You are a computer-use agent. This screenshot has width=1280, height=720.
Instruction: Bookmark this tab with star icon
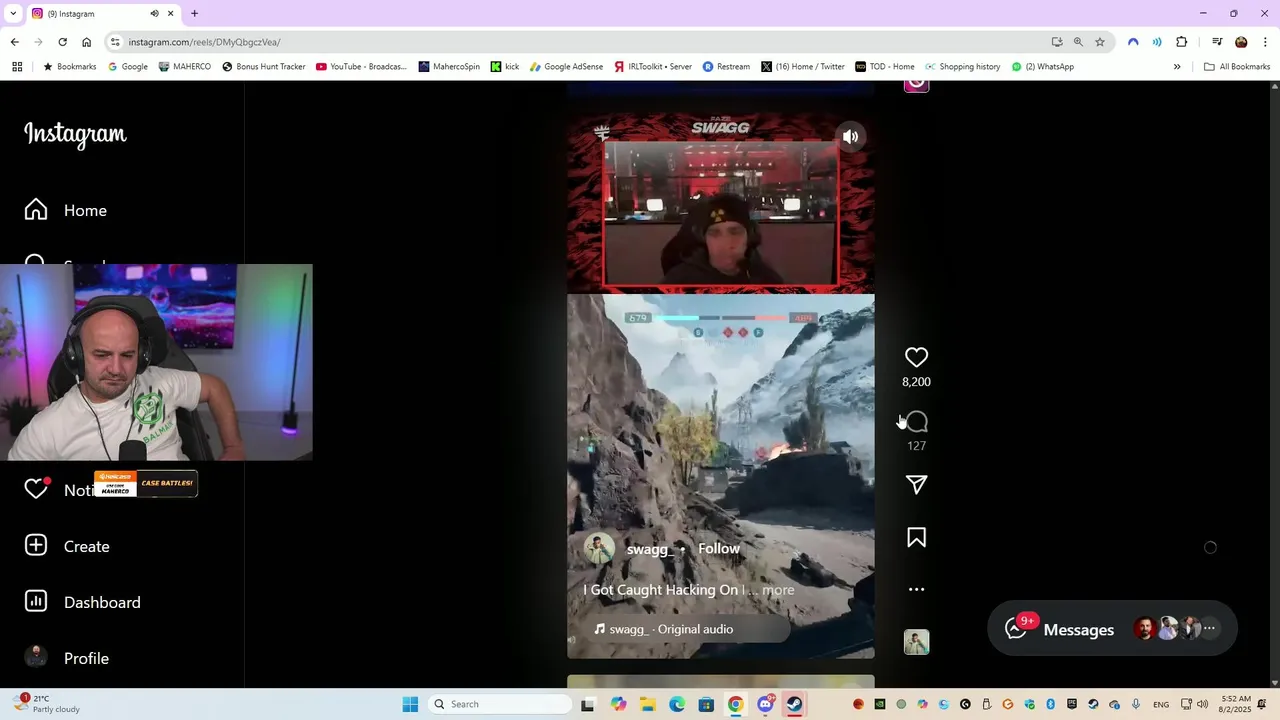tap(1099, 42)
